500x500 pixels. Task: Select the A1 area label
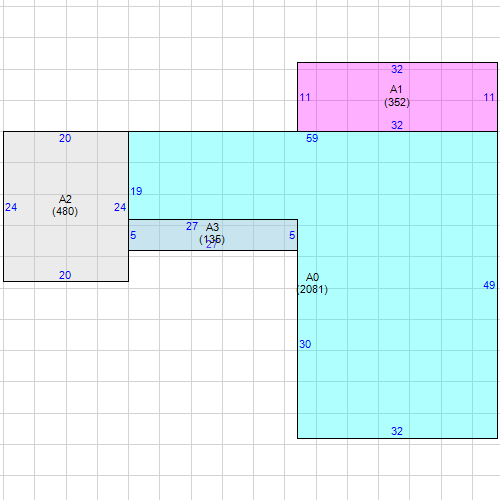point(396,89)
